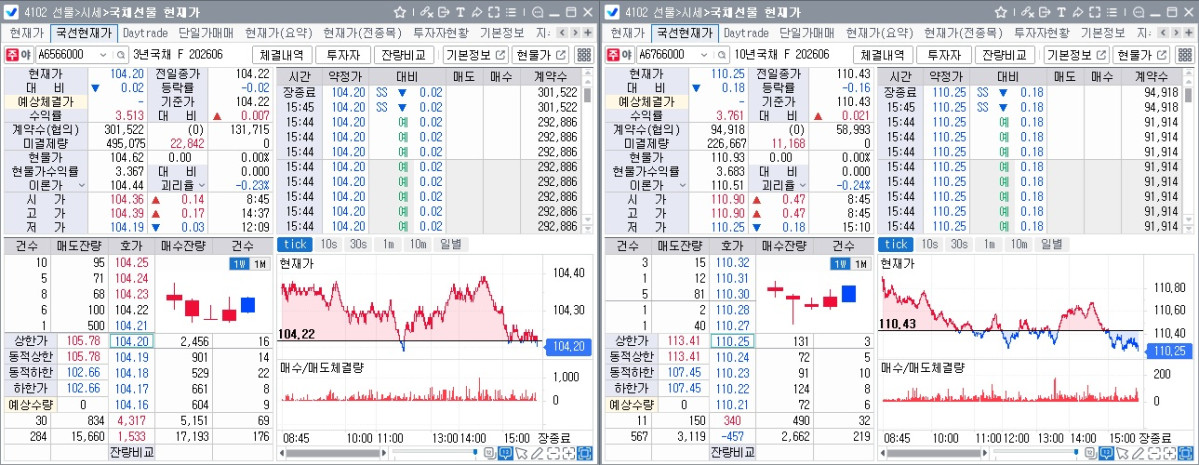Select the arrow cursor tool under left chart
This screenshot has width=1199, height=465.
pyautogui.click(x=522, y=453)
